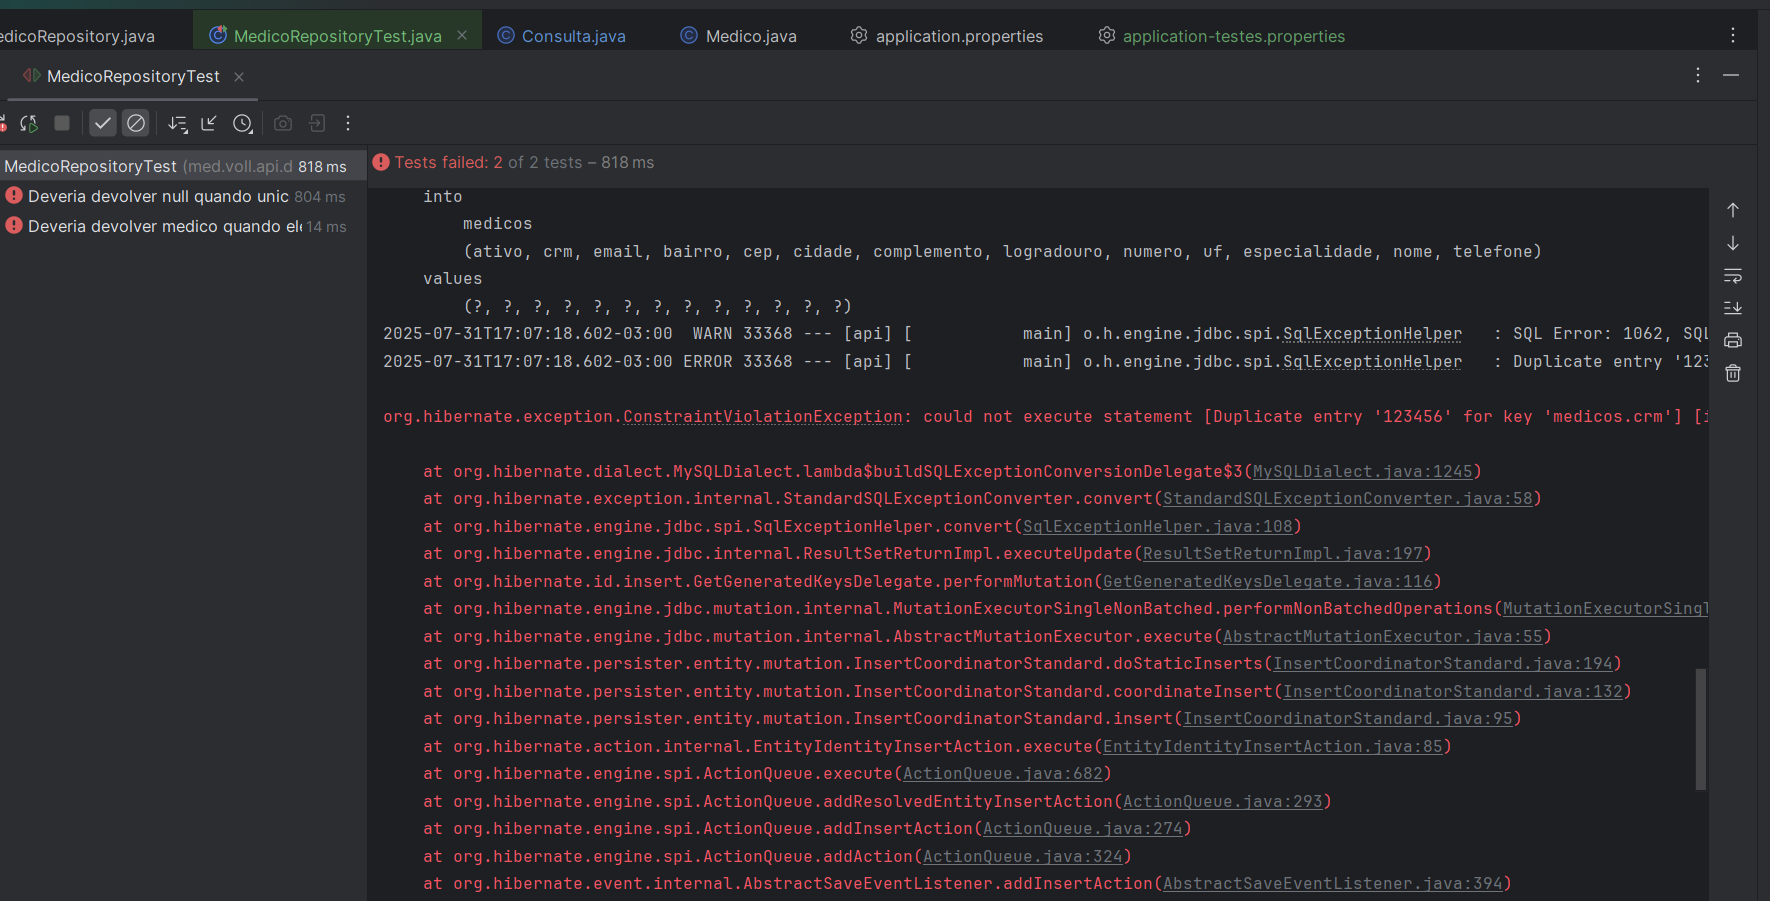The image size is (1770, 901).
Task: Open InsertCoordinatorStandard.java:132 link
Action: [1453, 691]
